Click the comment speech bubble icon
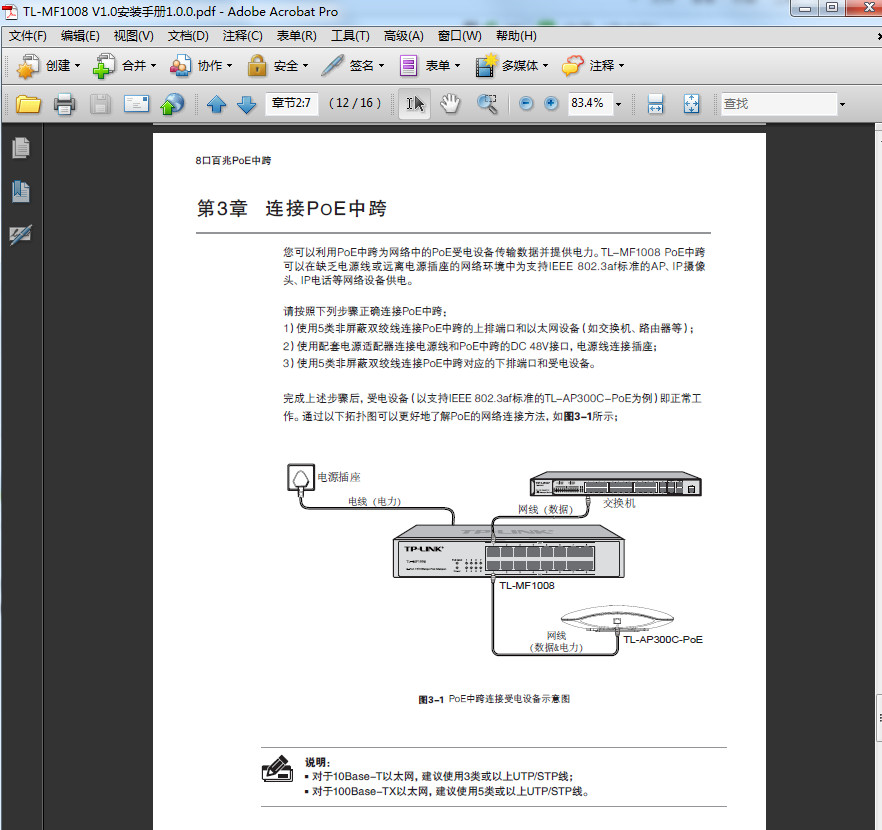The height and width of the screenshot is (830, 882). point(572,66)
